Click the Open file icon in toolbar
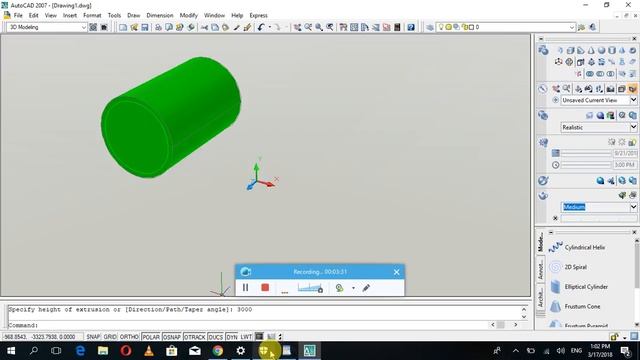The width and height of the screenshot is (640, 360). pos(134,27)
